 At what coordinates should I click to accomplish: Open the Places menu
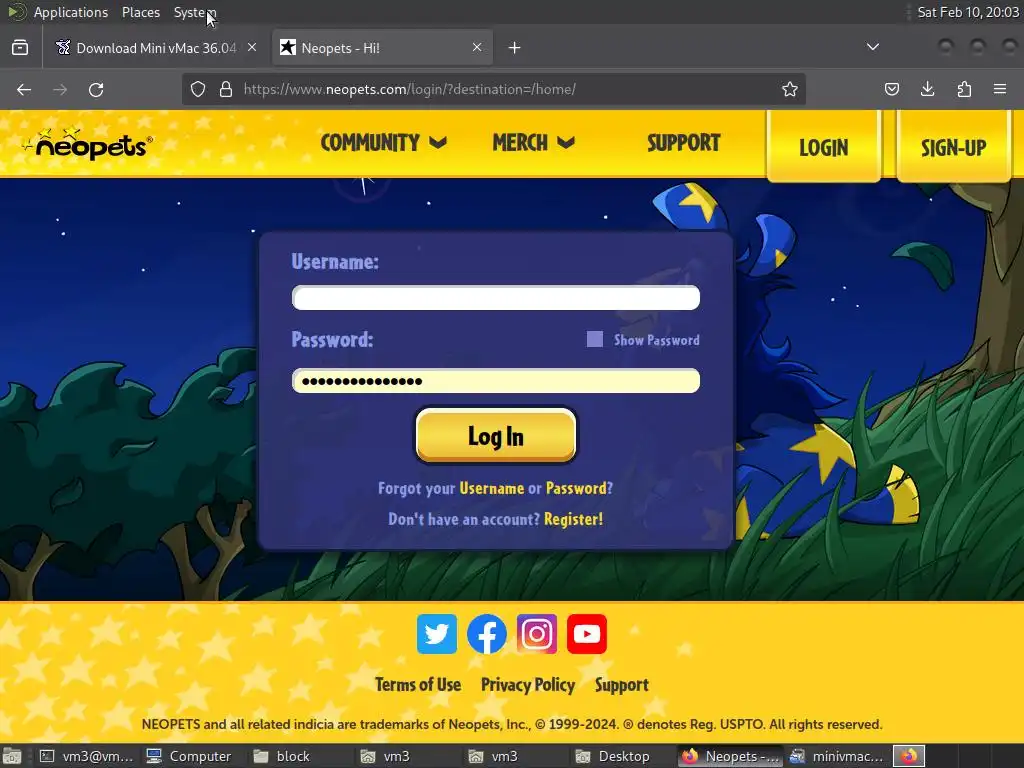pyautogui.click(x=141, y=12)
